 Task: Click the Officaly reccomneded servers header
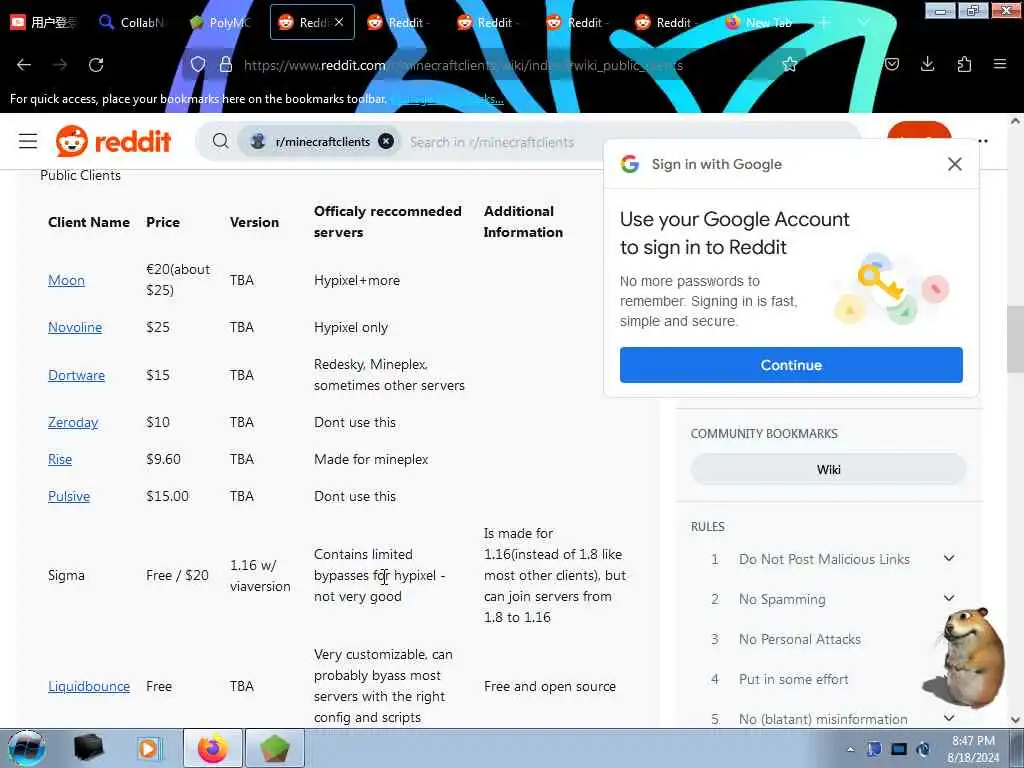(x=387, y=221)
